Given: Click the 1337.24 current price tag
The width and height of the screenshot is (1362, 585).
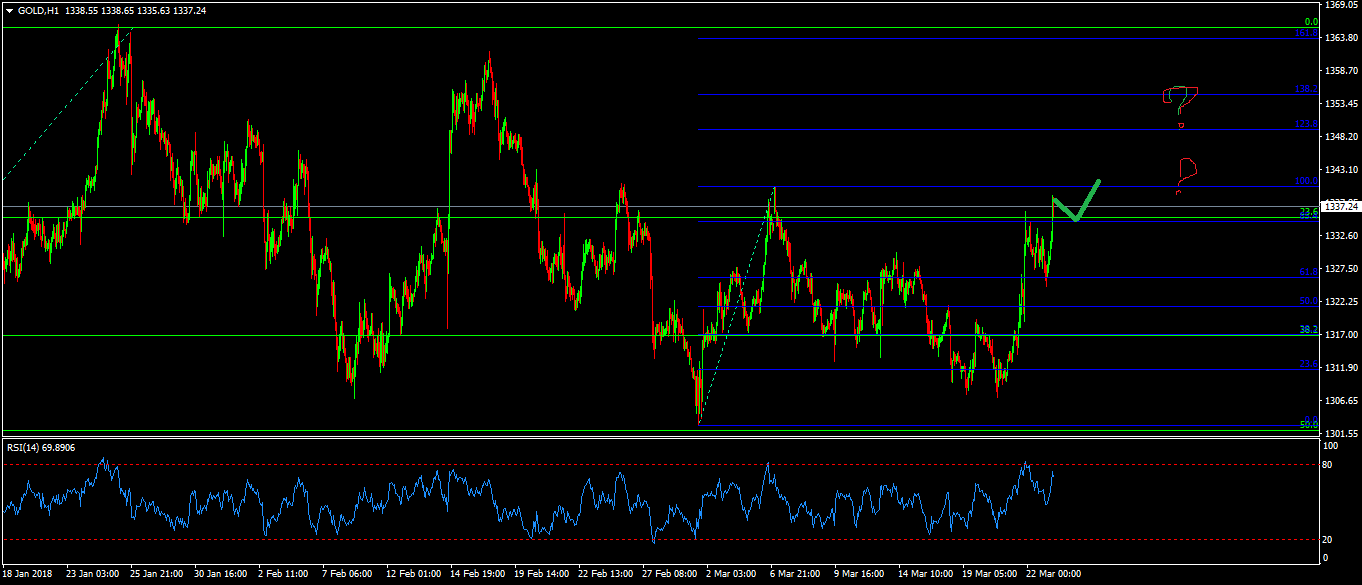Looking at the screenshot, I should point(1341,207).
